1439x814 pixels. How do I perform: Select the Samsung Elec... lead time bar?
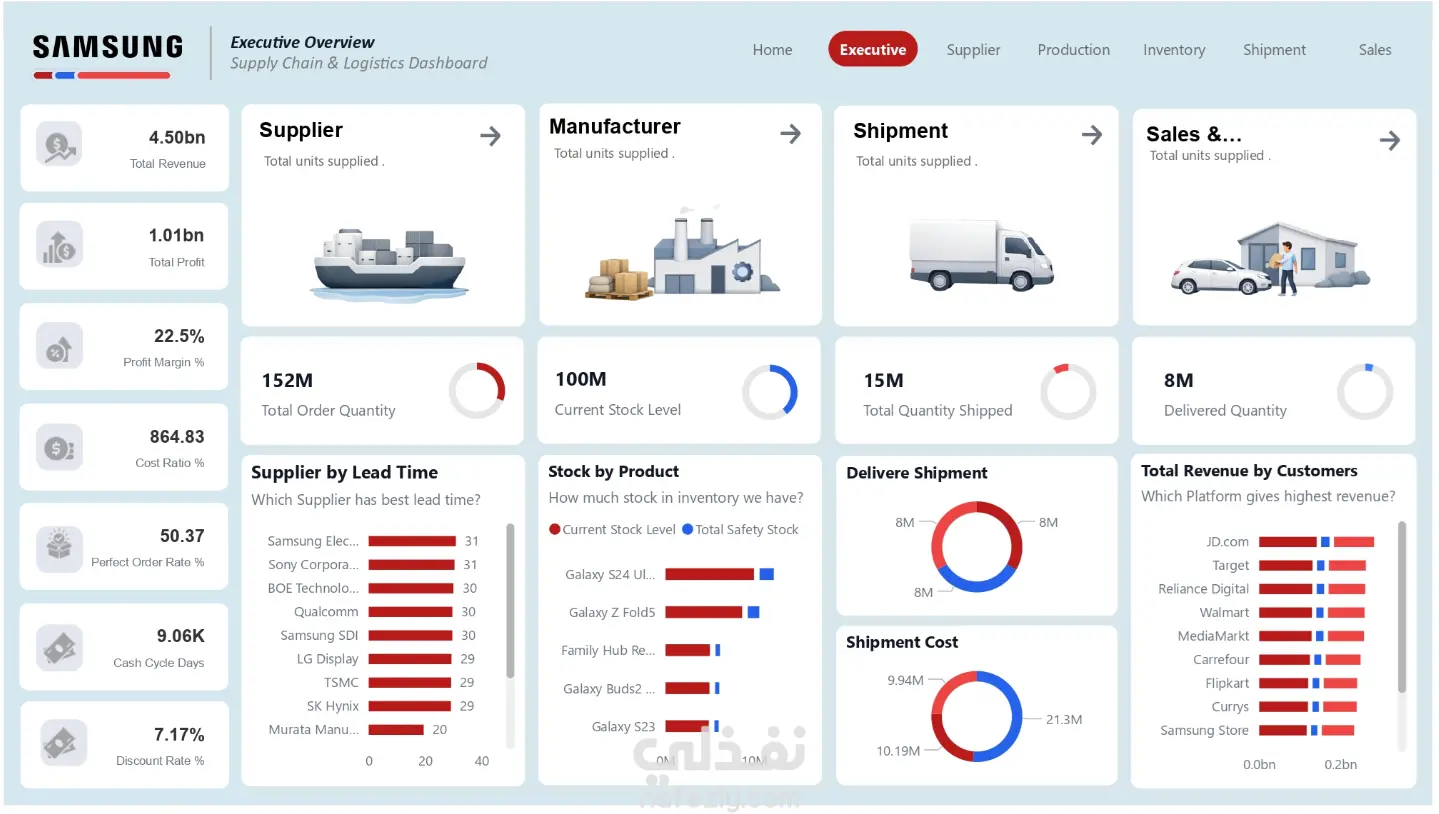click(412, 541)
